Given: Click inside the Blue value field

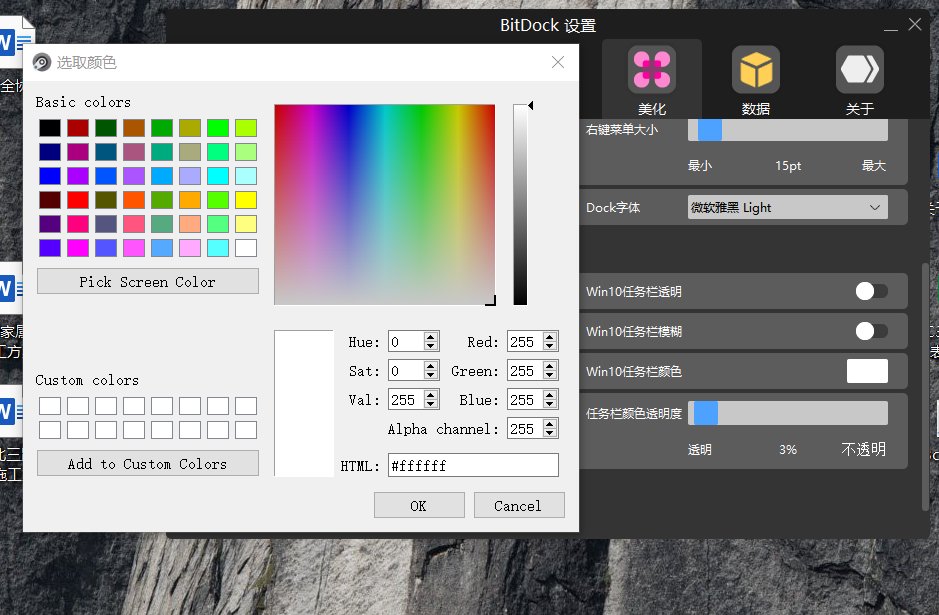Looking at the screenshot, I should tap(525, 400).
